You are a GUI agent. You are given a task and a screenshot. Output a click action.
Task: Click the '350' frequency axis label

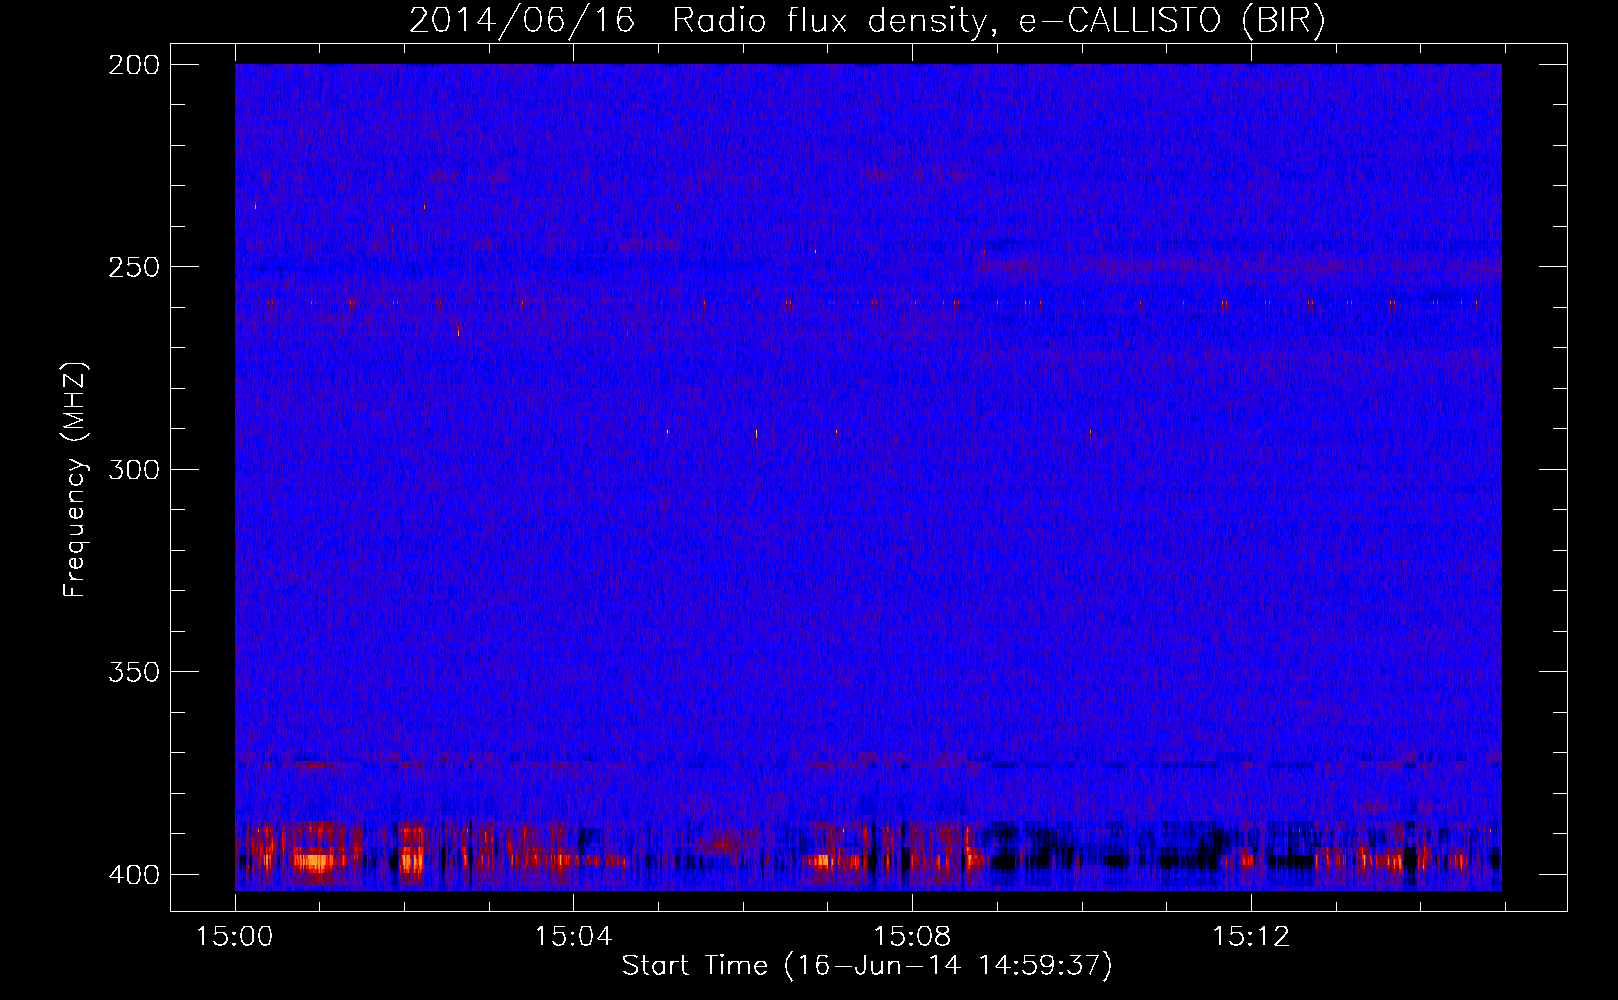tap(134, 671)
